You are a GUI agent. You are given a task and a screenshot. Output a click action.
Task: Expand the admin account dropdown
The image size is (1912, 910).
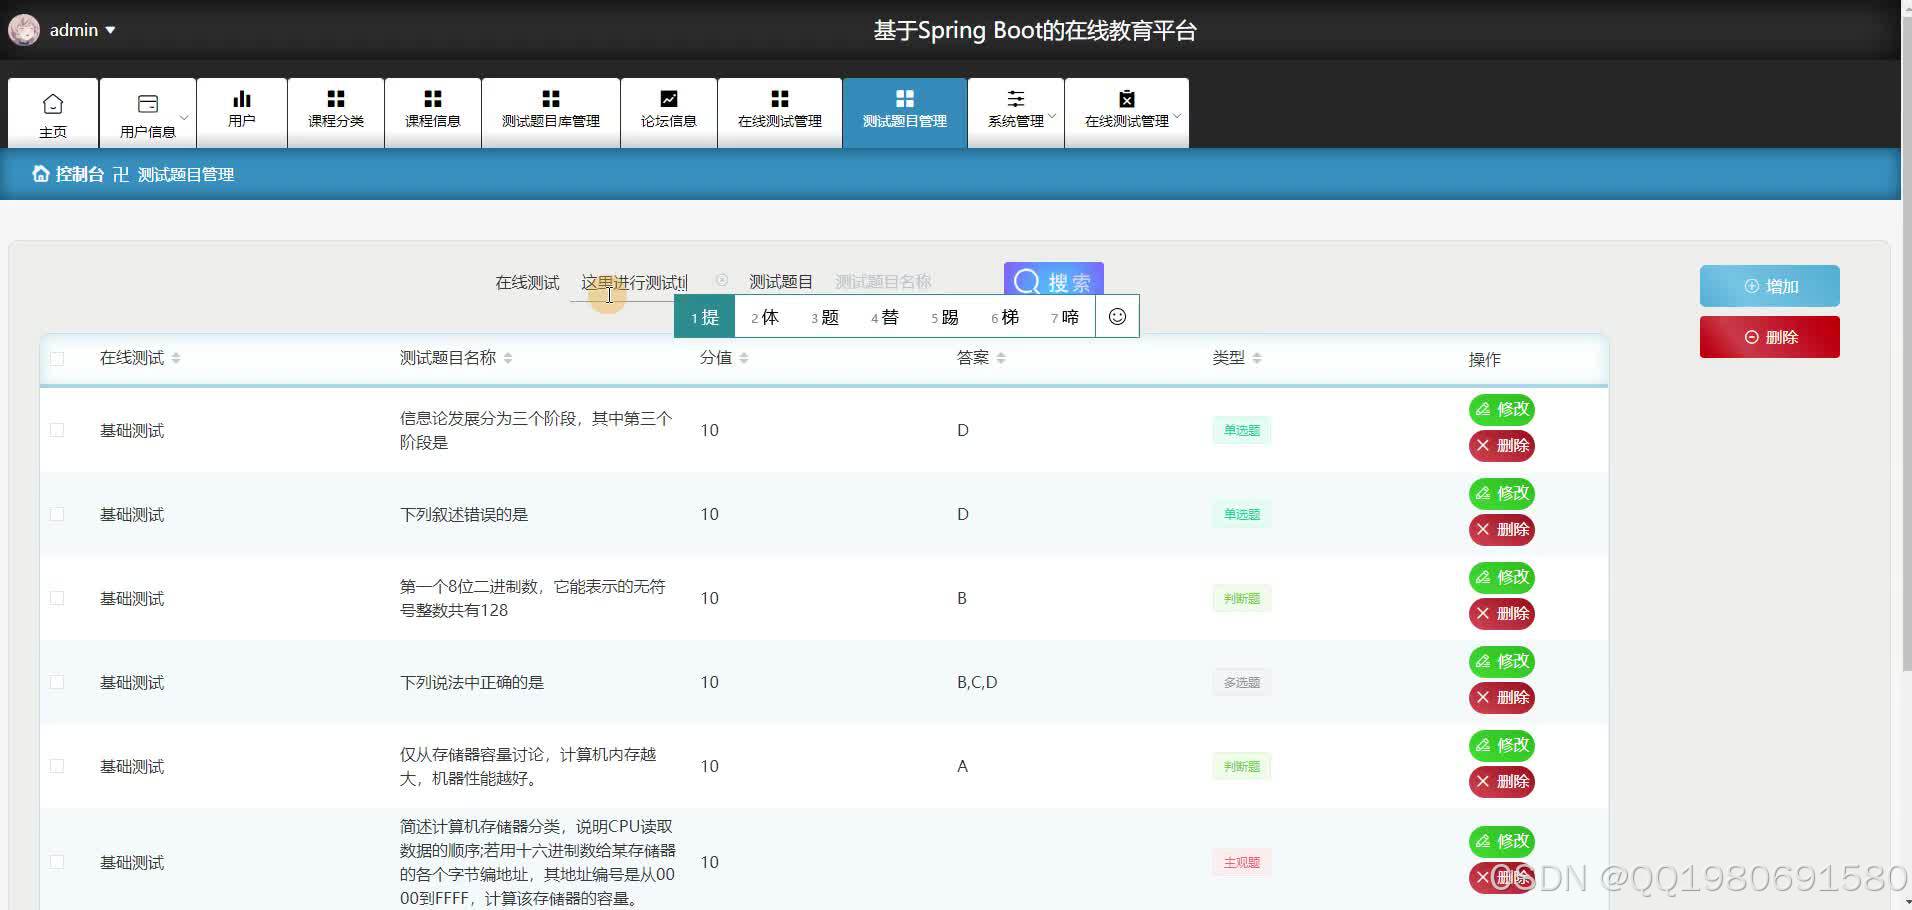[x=111, y=29]
